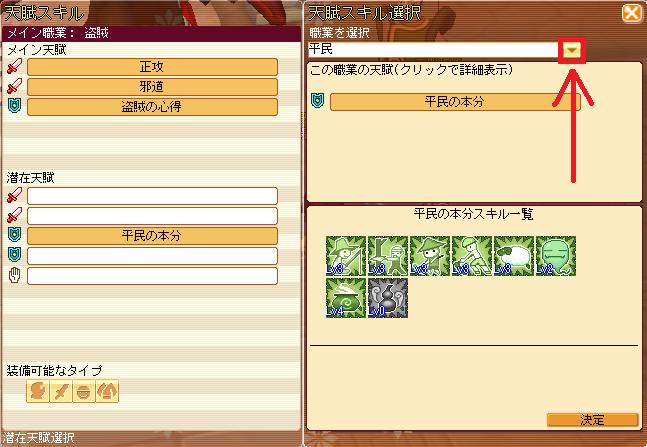Open the 職業を選択 dropdown arrow

click(572, 50)
